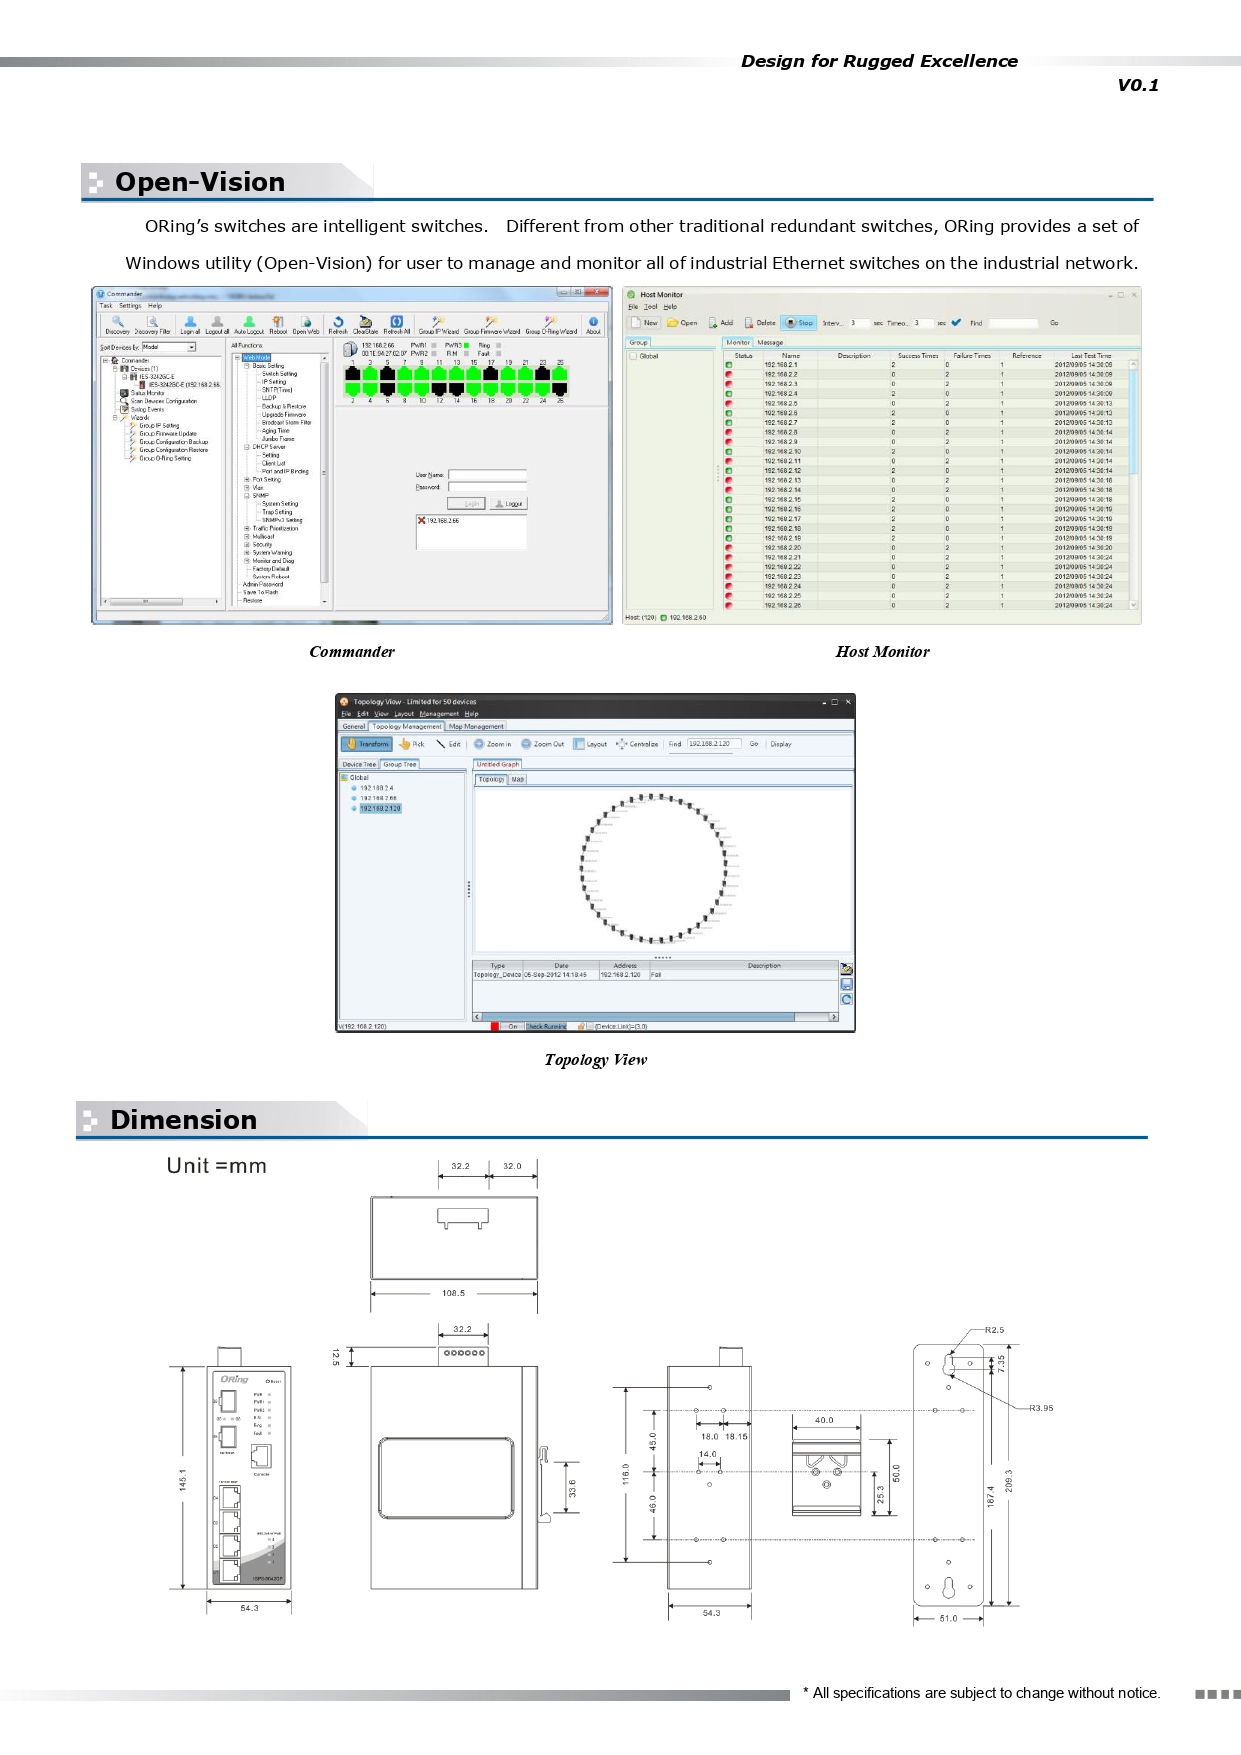Click Display button in Topology View toolbar
Image resolution: width=1241 pixels, height=1755 pixels.
point(781,744)
